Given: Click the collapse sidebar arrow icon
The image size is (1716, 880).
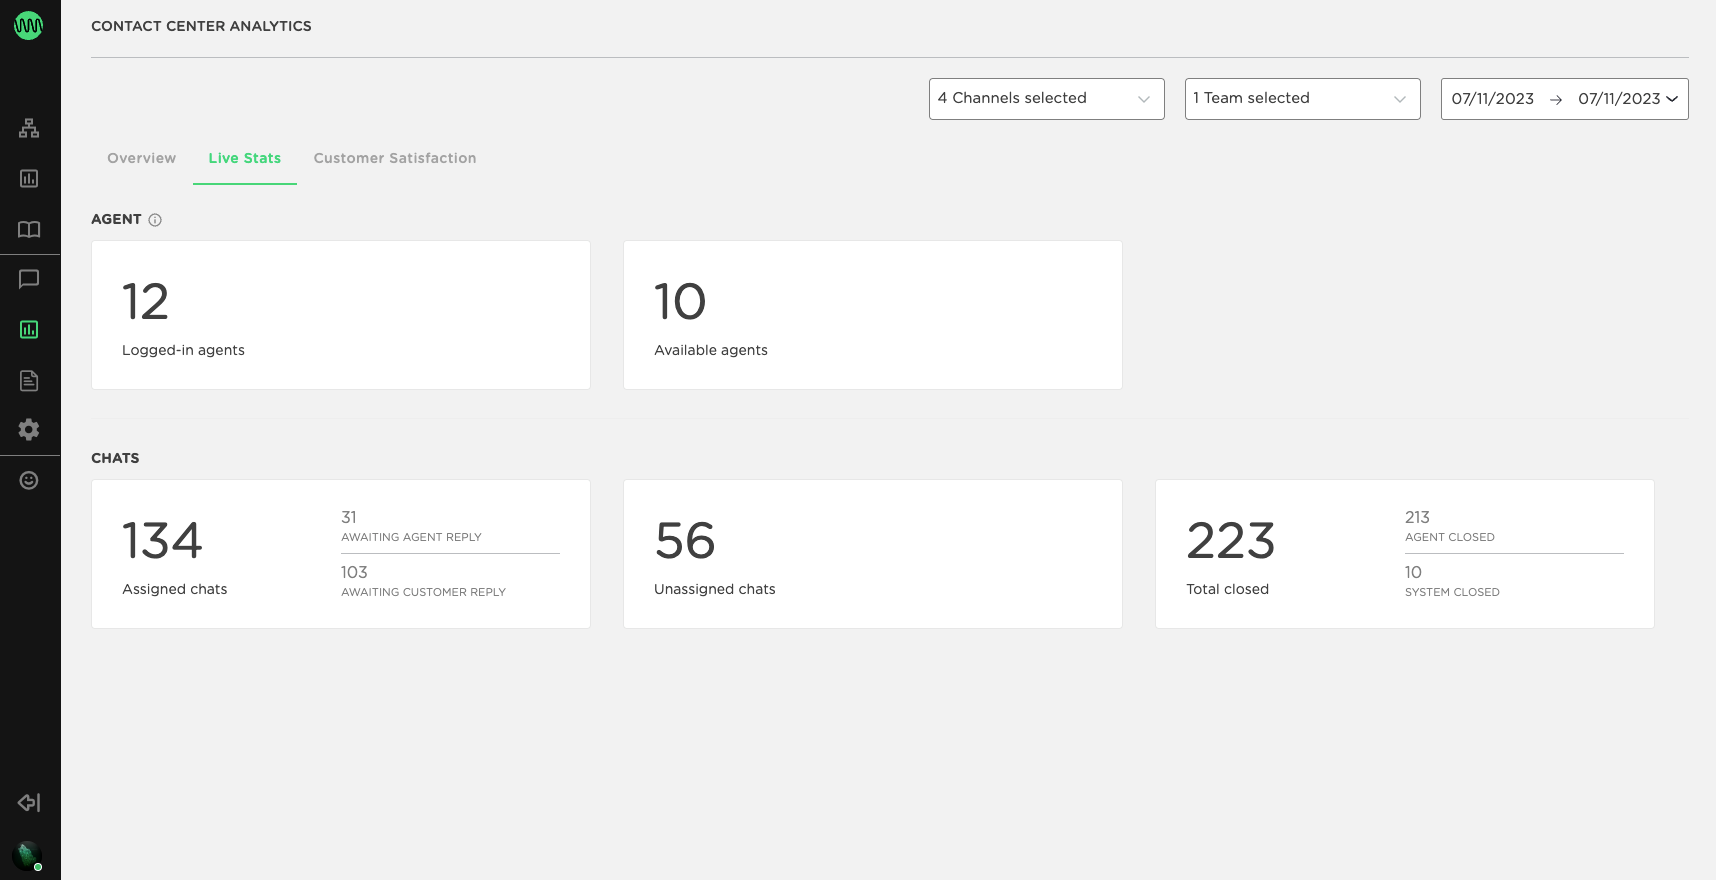Looking at the screenshot, I should click(x=29, y=803).
